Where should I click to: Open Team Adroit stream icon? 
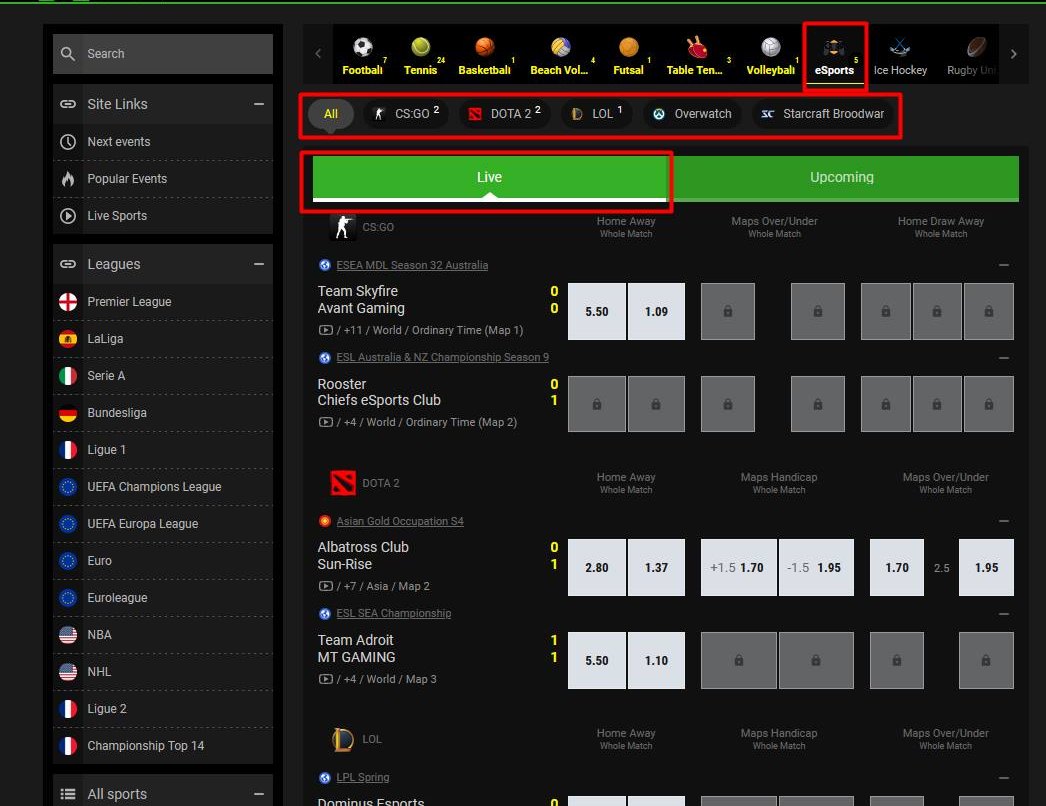[x=326, y=679]
